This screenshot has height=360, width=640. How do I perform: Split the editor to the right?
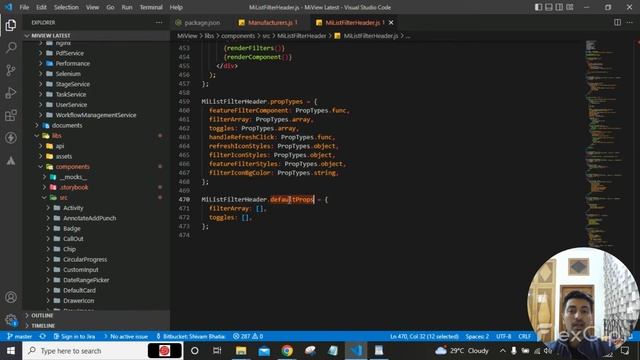tap(617, 22)
